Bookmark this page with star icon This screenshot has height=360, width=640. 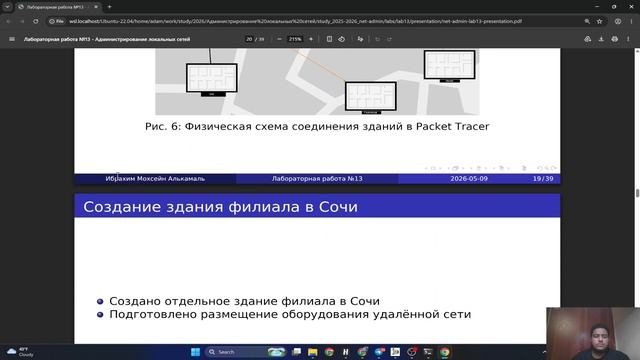pyautogui.click(x=600, y=21)
